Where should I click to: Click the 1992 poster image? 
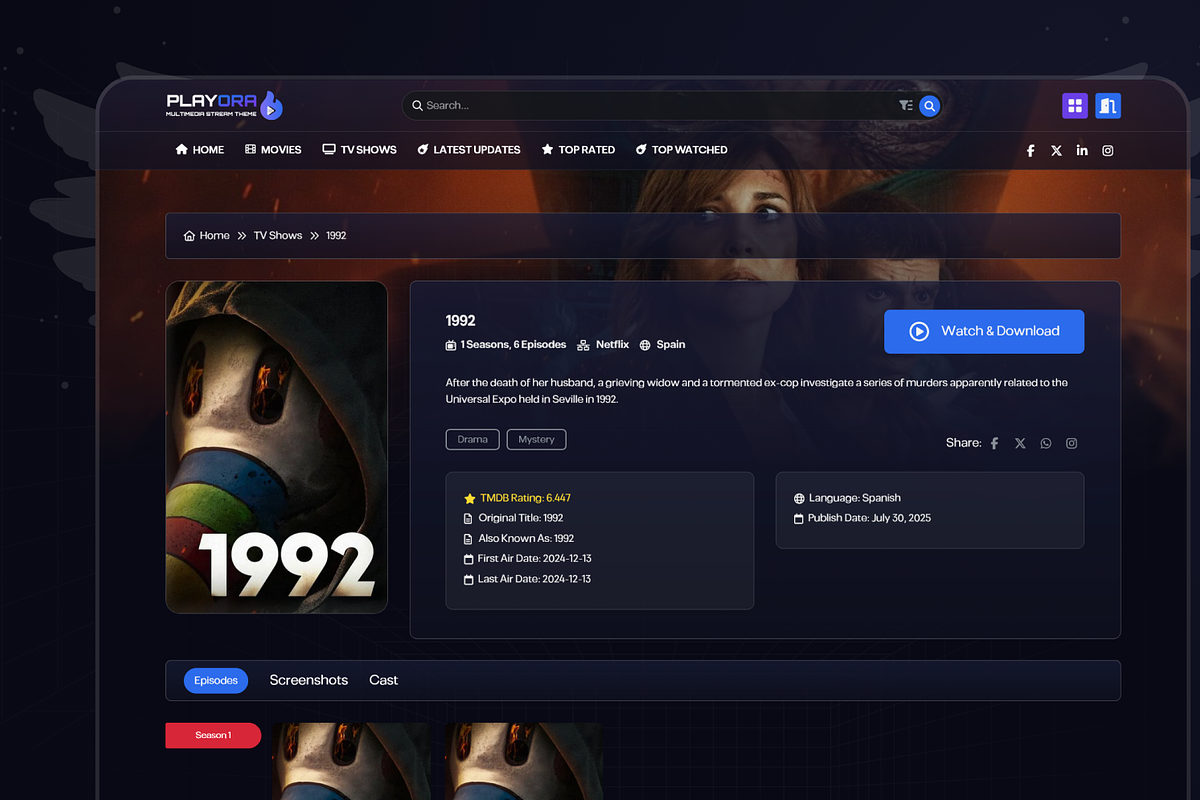pyautogui.click(x=277, y=447)
